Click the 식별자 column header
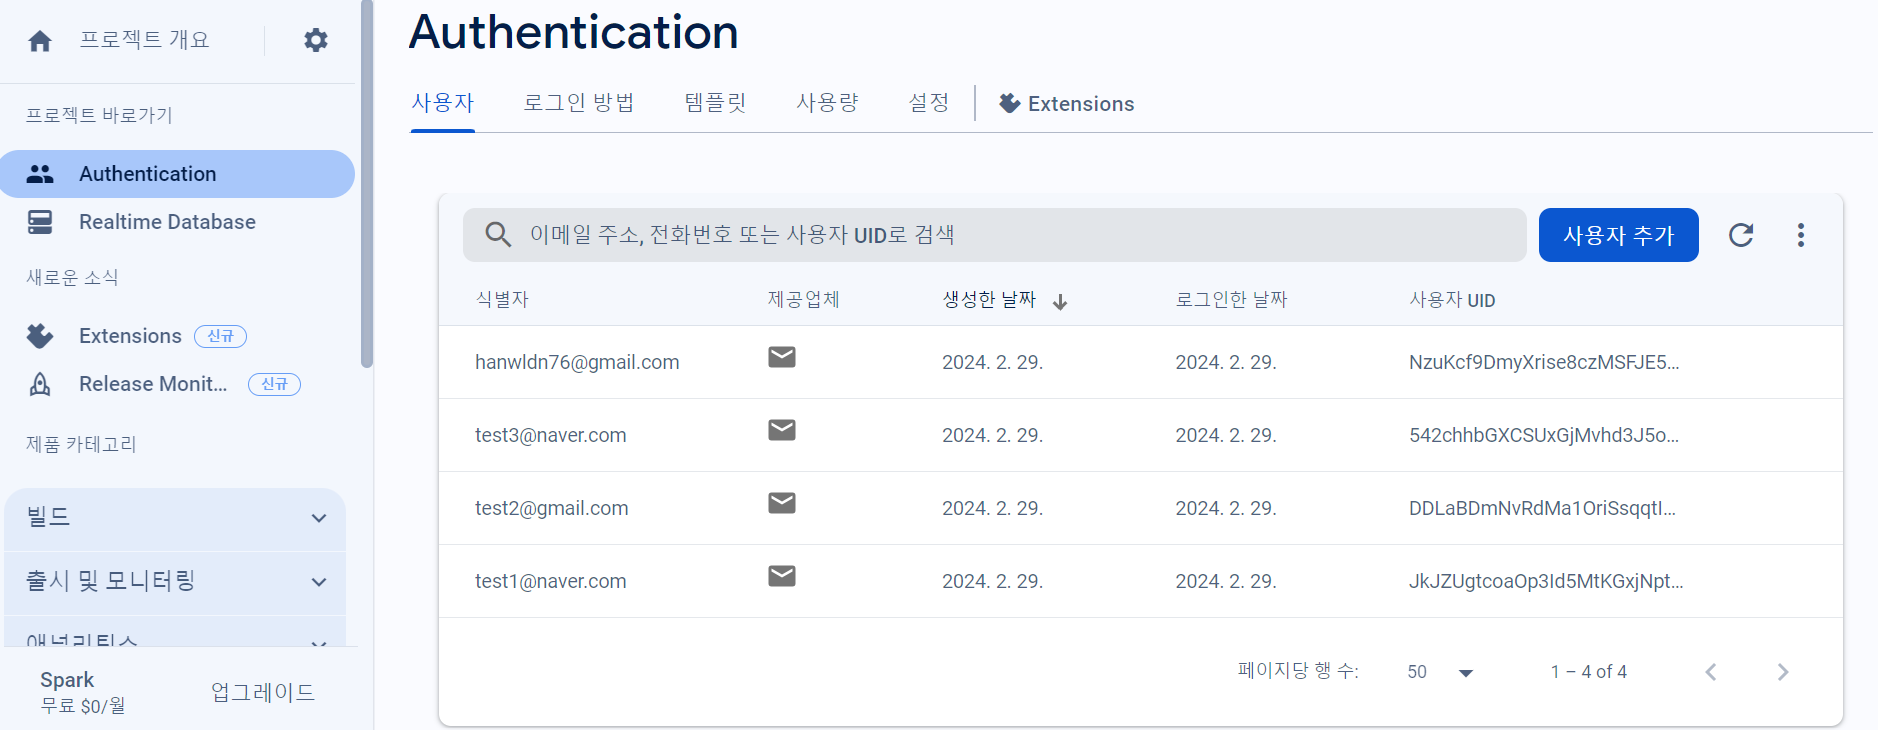 (x=502, y=300)
